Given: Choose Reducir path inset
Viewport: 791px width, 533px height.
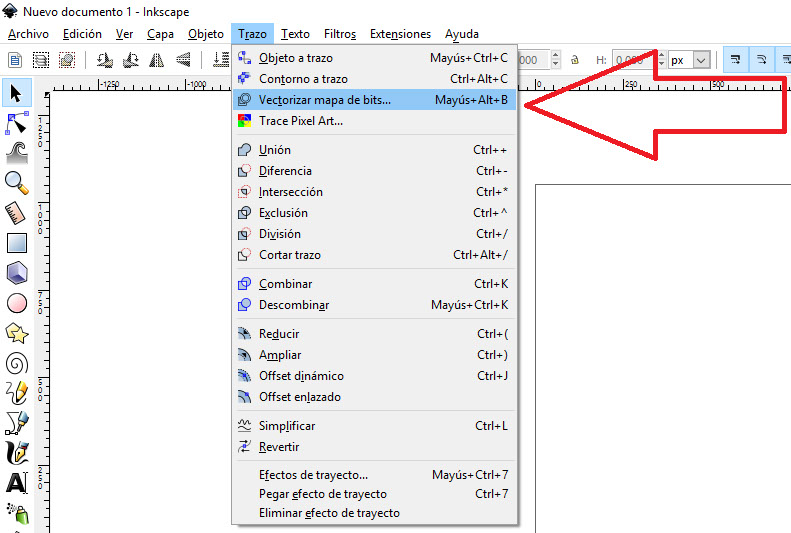Looking at the screenshot, I should [x=375, y=334].
